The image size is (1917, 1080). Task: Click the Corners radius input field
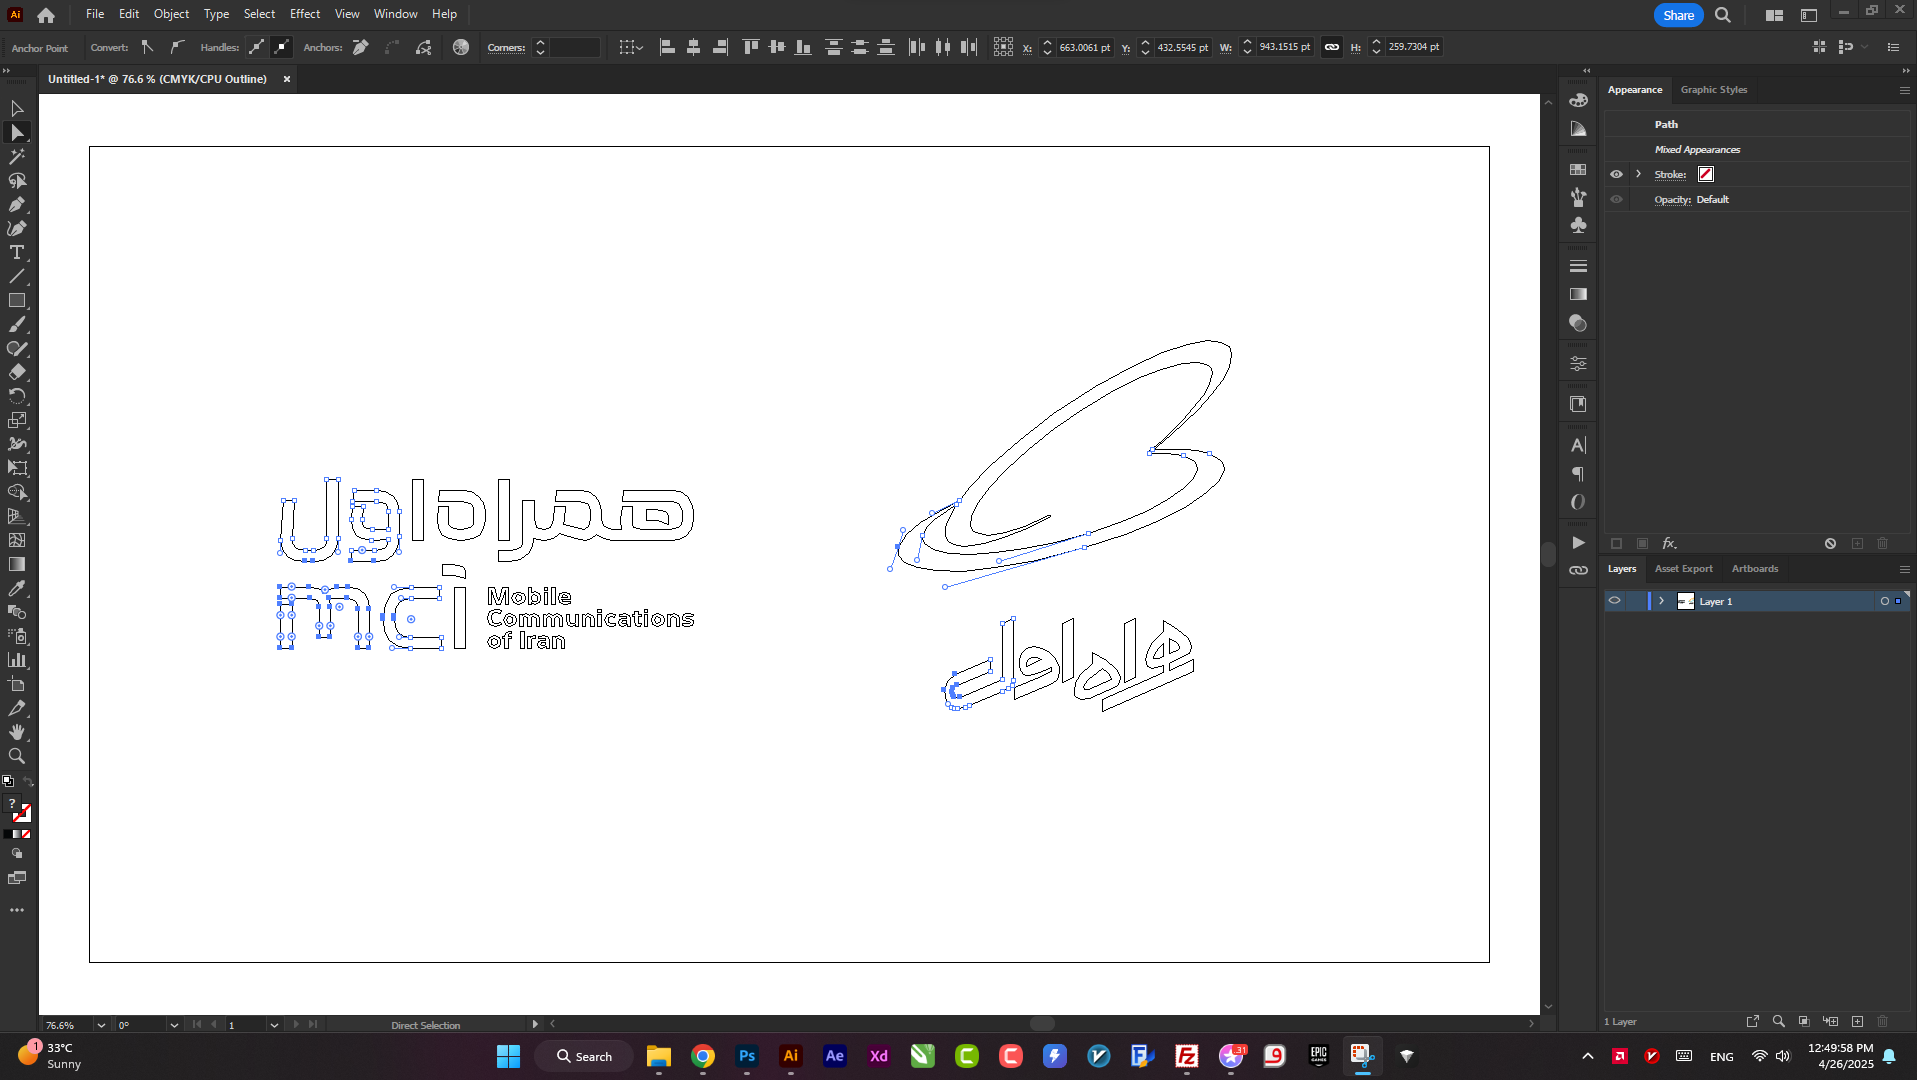[x=575, y=47]
